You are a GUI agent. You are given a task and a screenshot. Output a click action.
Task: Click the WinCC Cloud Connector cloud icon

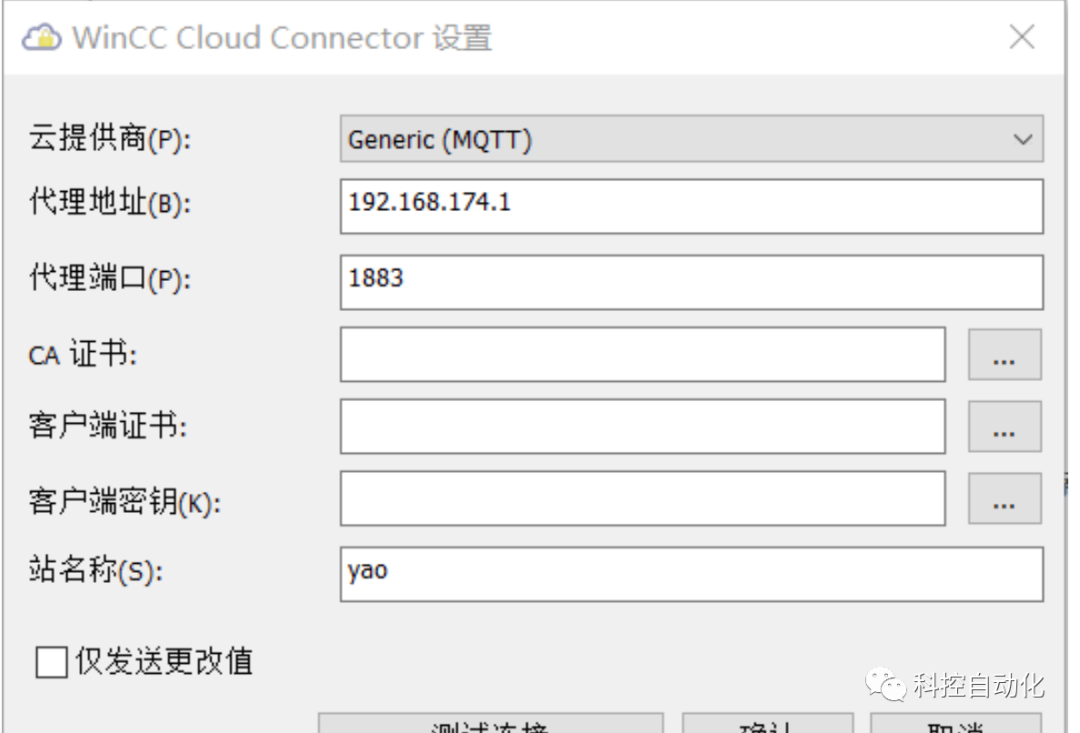coord(43,38)
